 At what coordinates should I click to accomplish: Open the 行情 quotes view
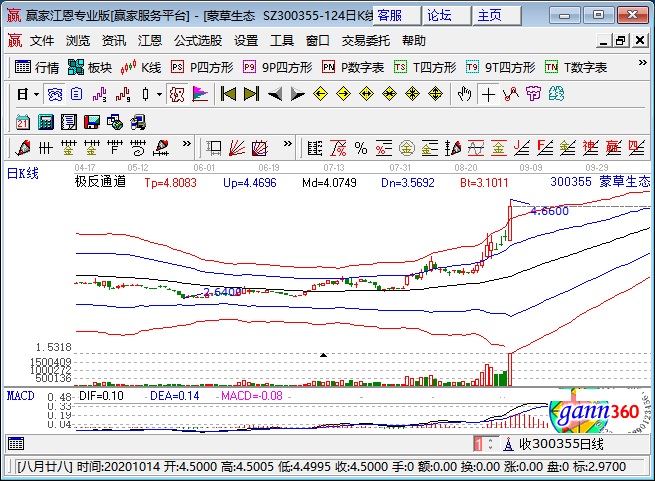pyautogui.click(x=37, y=67)
